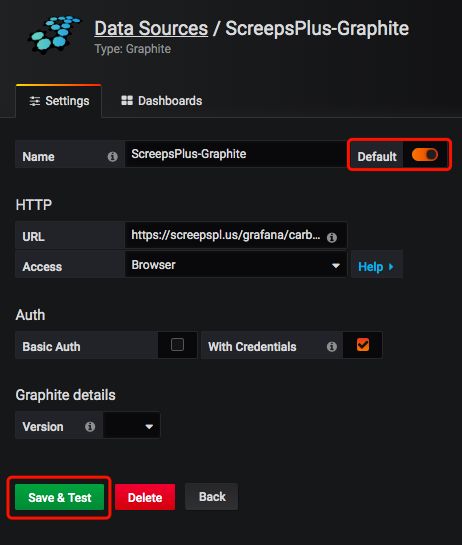Click the With Credentials info icon
The width and height of the screenshot is (462, 545).
332,347
